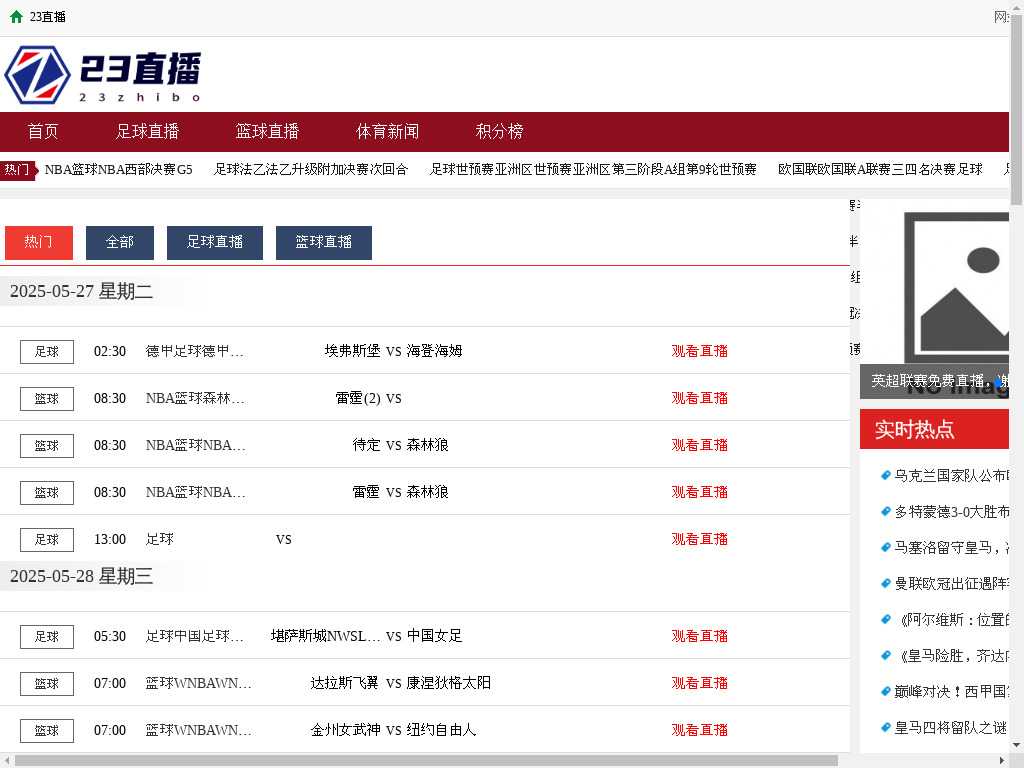Click the green home icon
This screenshot has width=1024, height=768.
click(x=16, y=17)
